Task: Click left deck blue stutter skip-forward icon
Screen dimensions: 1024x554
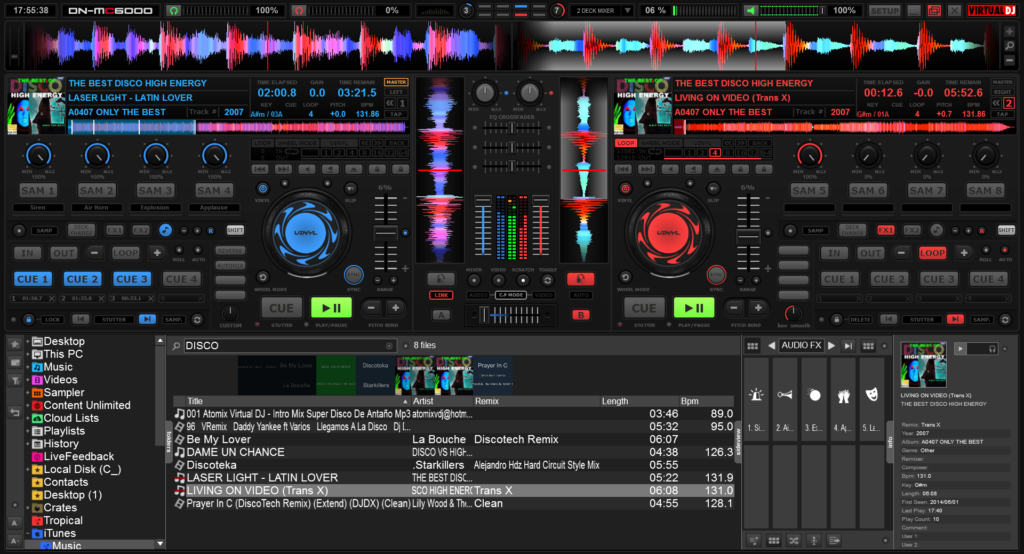Action: click(x=147, y=319)
